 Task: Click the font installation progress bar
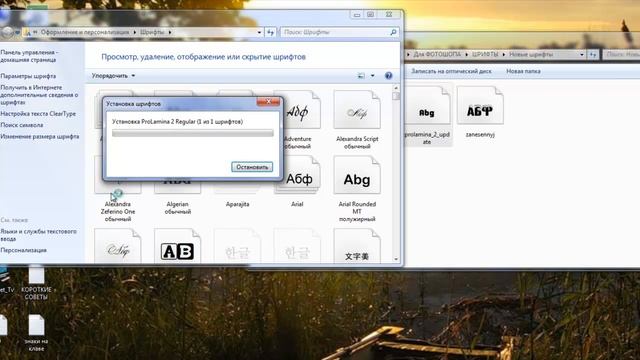(193, 133)
